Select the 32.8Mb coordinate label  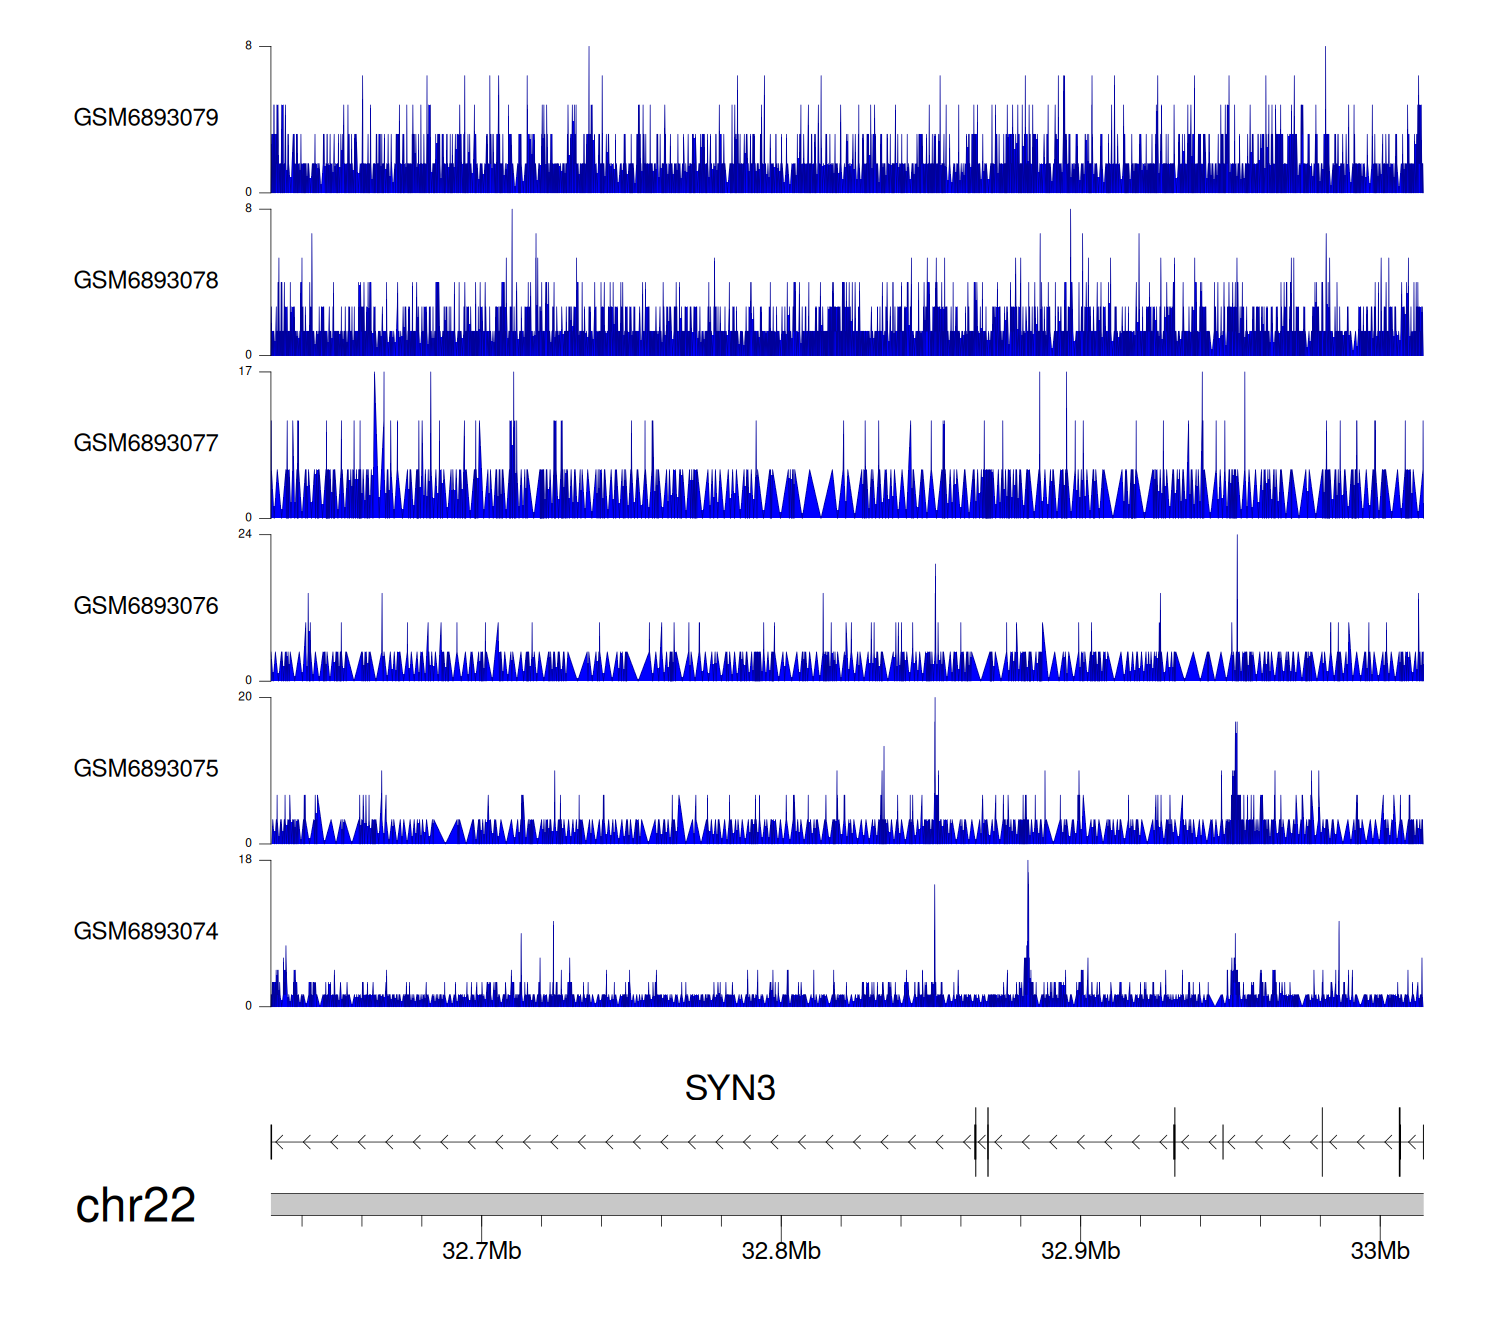click(x=781, y=1251)
